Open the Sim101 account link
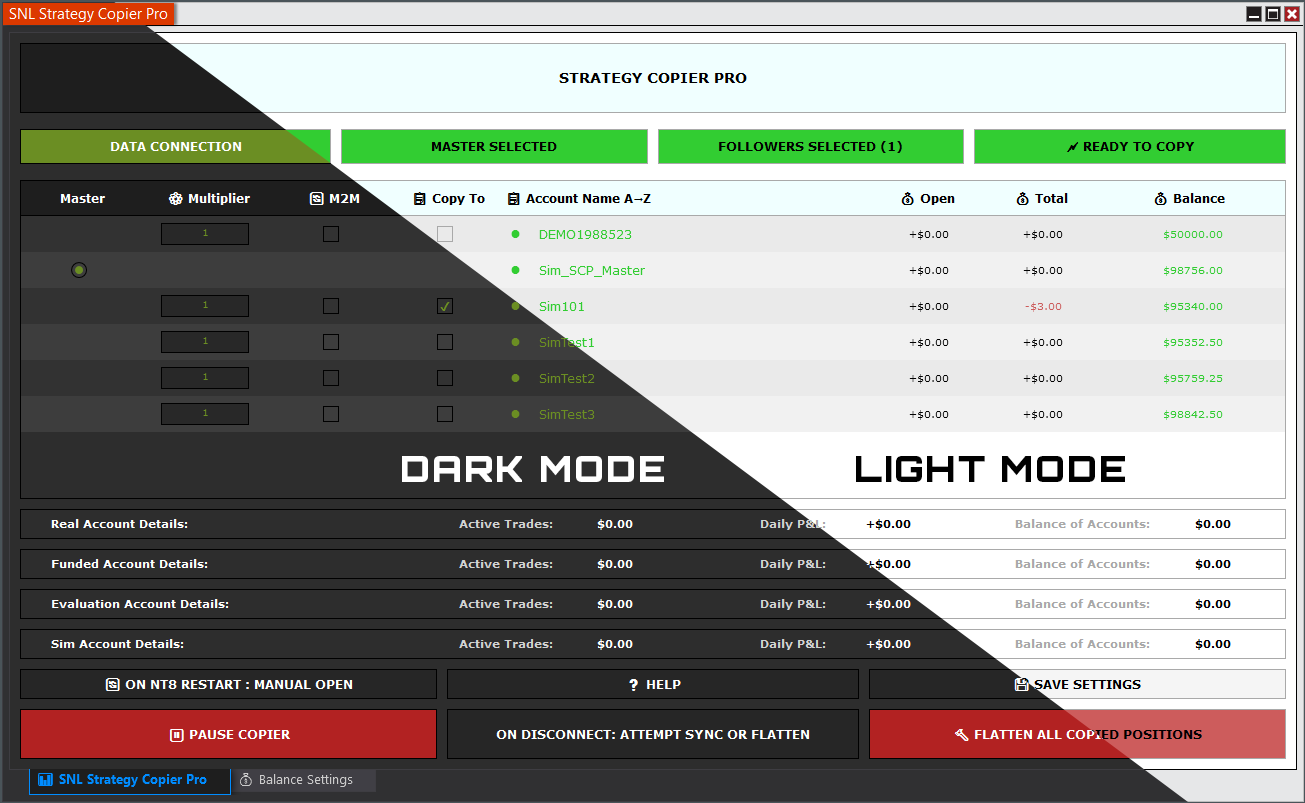 pyautogui.click(x=561, y=306)
